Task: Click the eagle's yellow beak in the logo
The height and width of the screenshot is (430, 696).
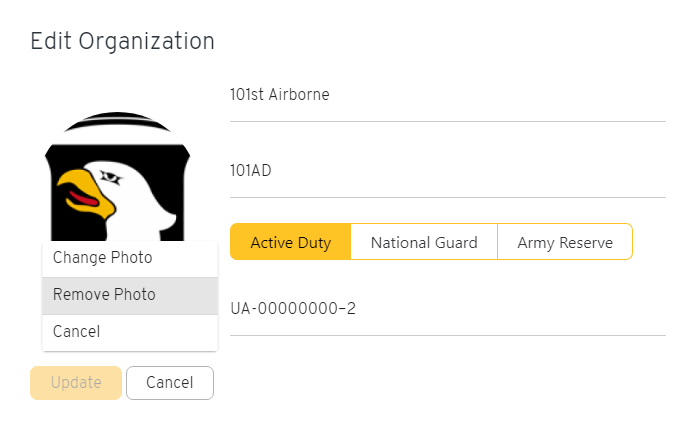Action: (85, 194)
